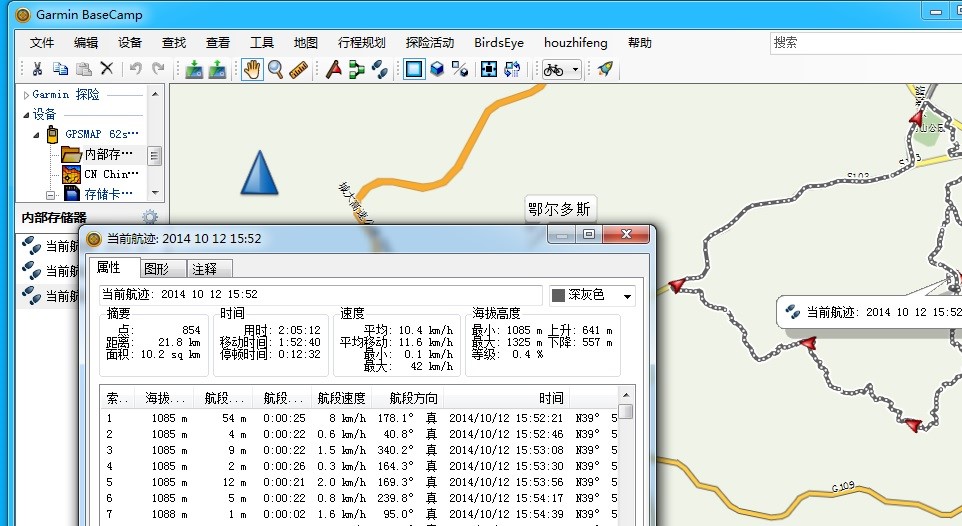
Task: Select the New Route tool
Action: [356, 69]
